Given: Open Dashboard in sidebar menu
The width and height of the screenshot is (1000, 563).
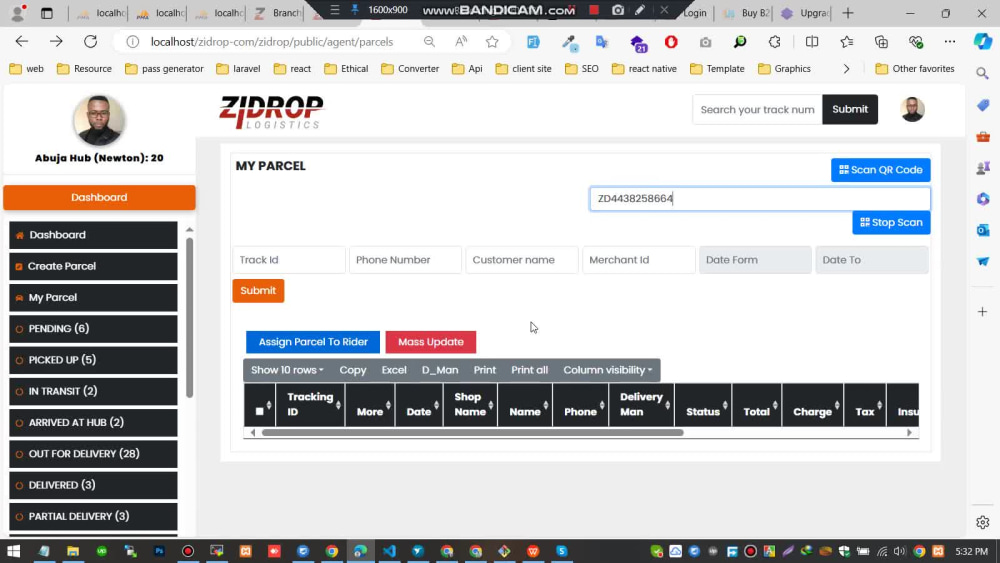Looking at the screenshot, I should point(93,235).
